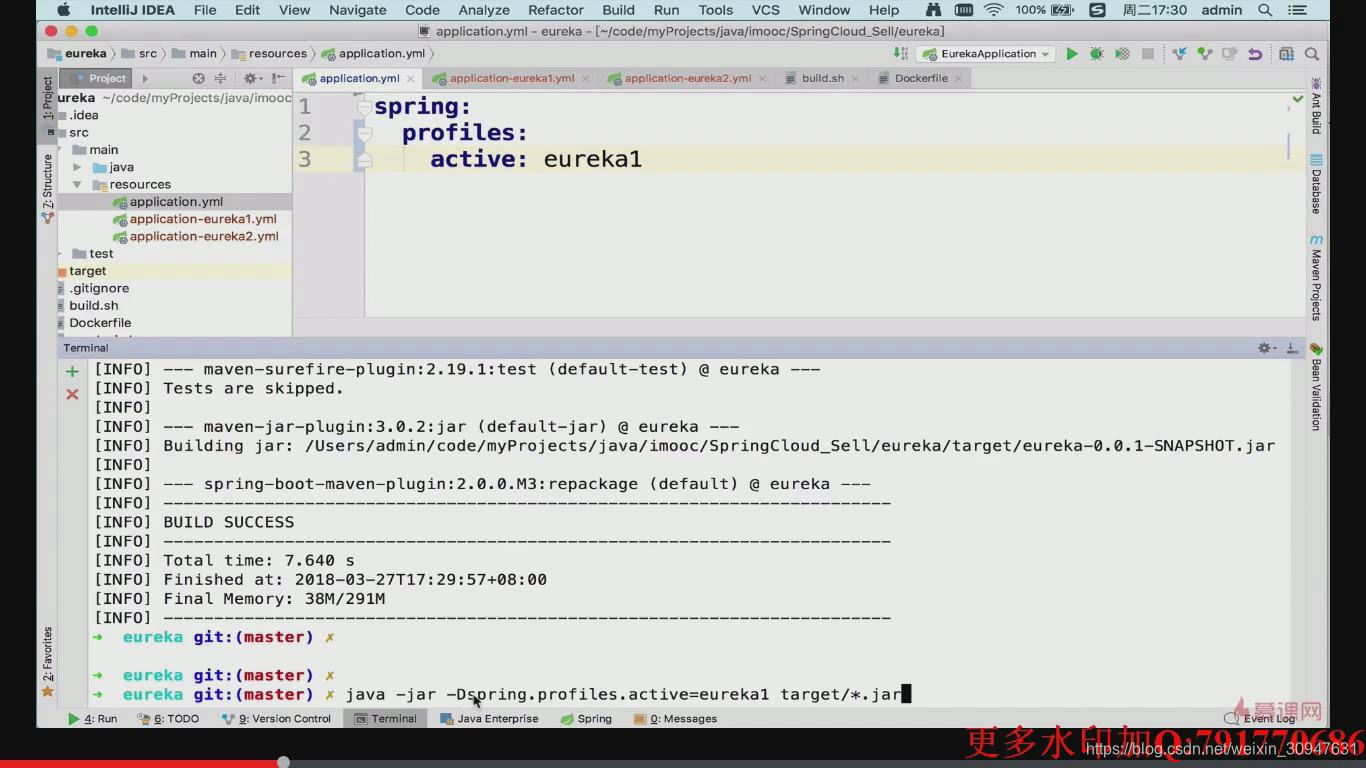
Task: Close the build.sh editor tab
Action: coord(855,78)
